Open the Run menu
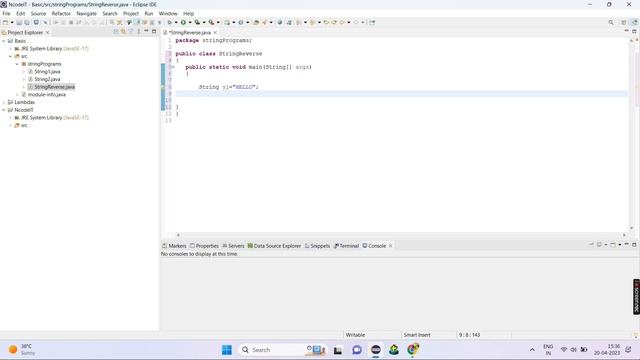640x360 pixels. [x=149, y=13]
